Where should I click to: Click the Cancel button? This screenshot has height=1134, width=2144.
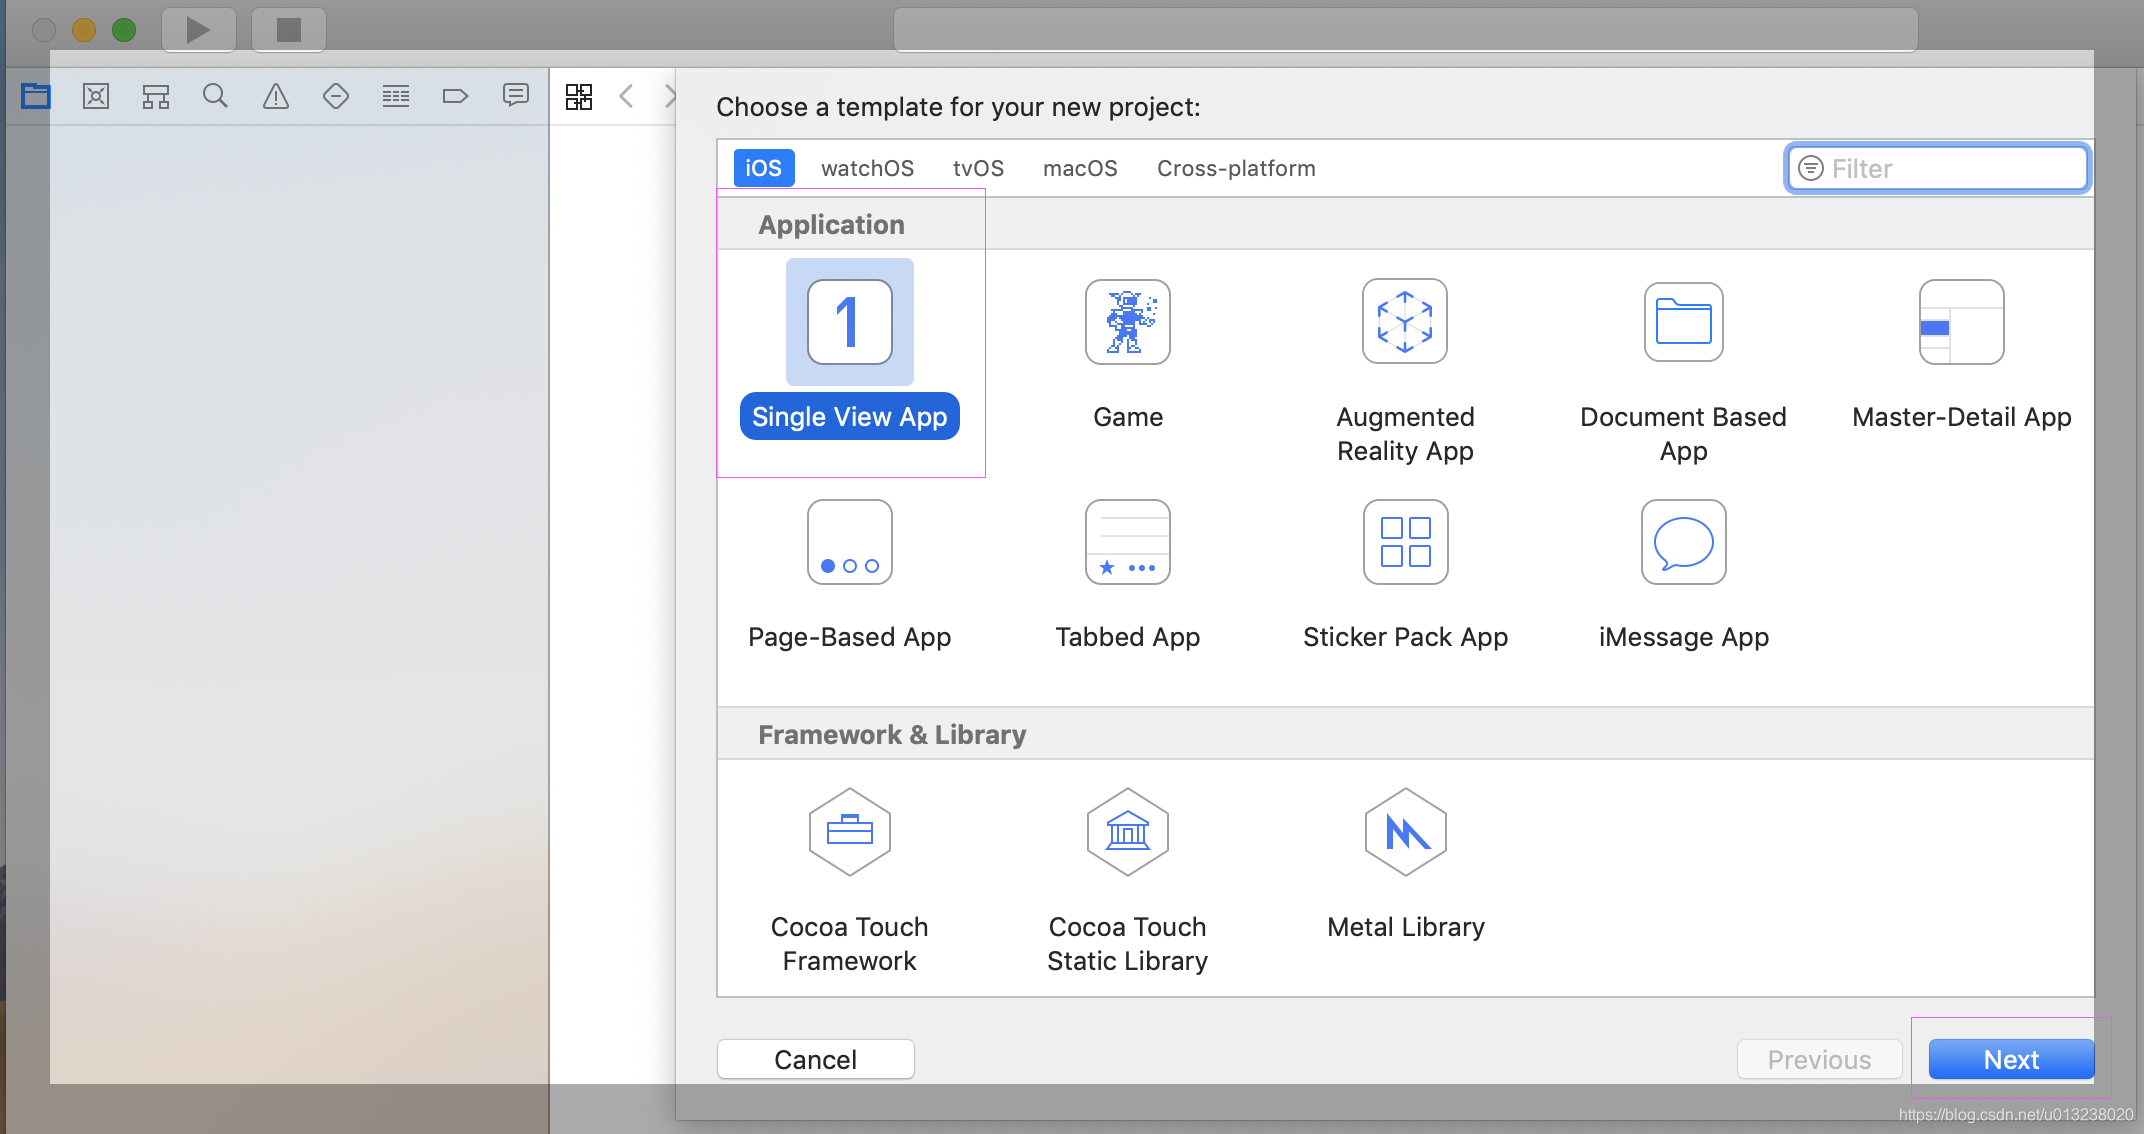pos(816,1059)
